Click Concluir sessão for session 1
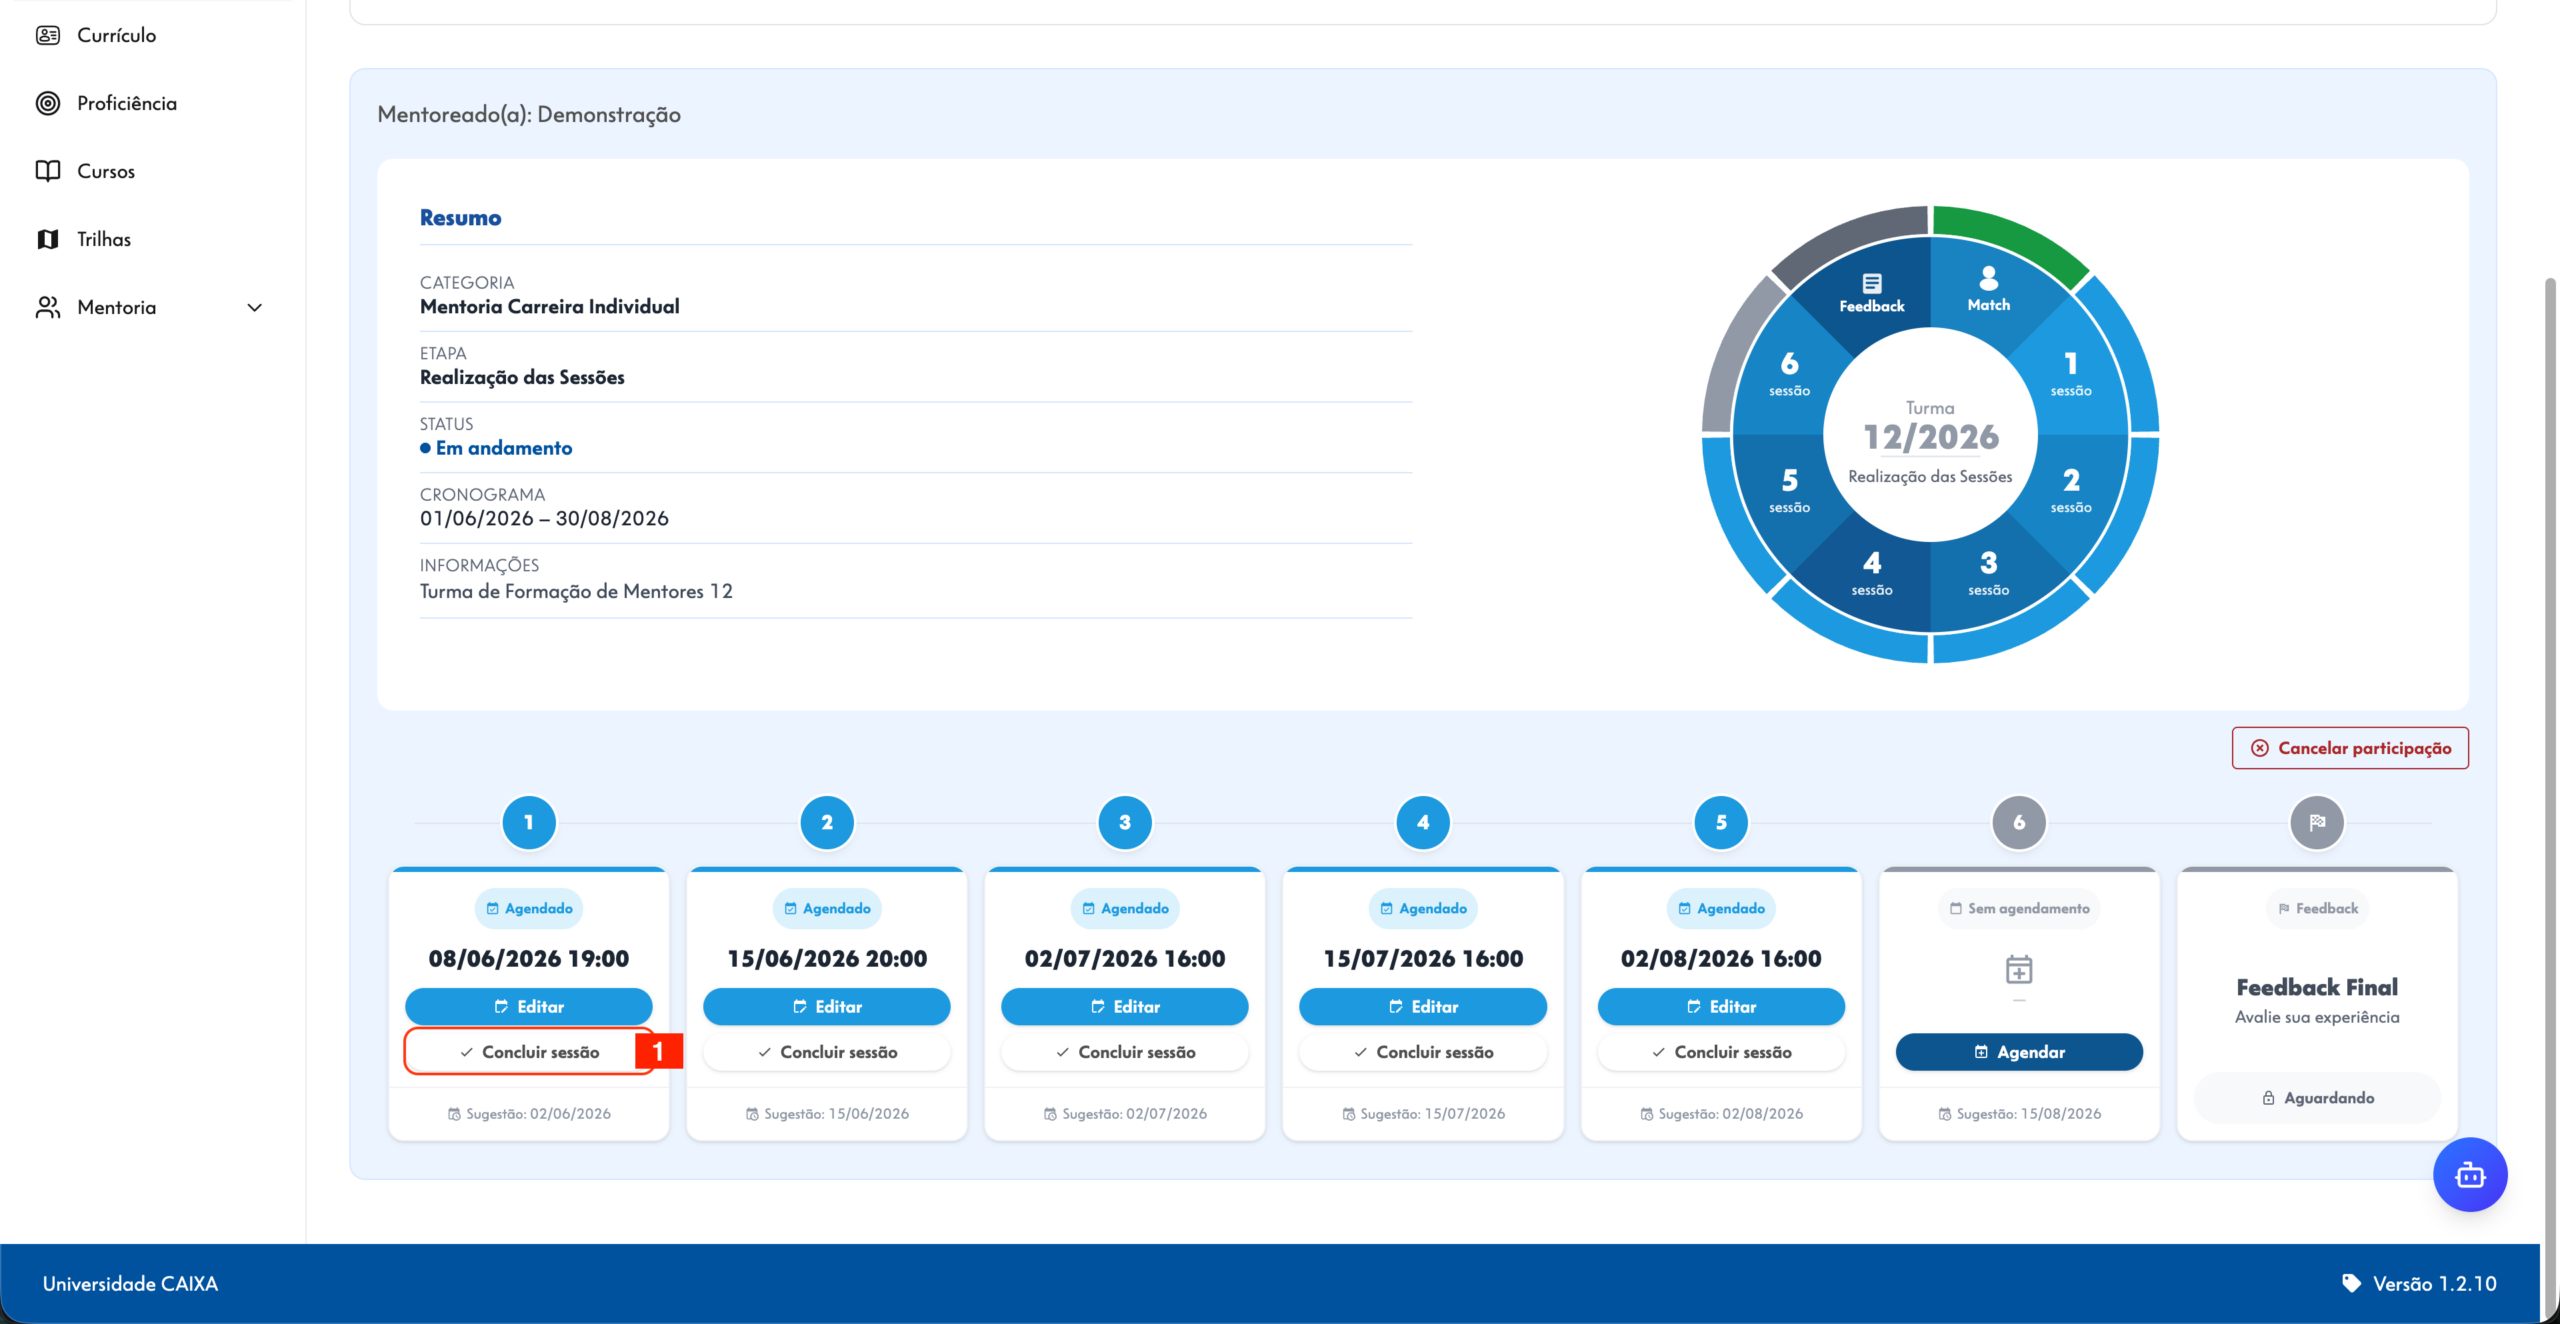This screenshot has width=2560, height=1324. click(528, 1052)
